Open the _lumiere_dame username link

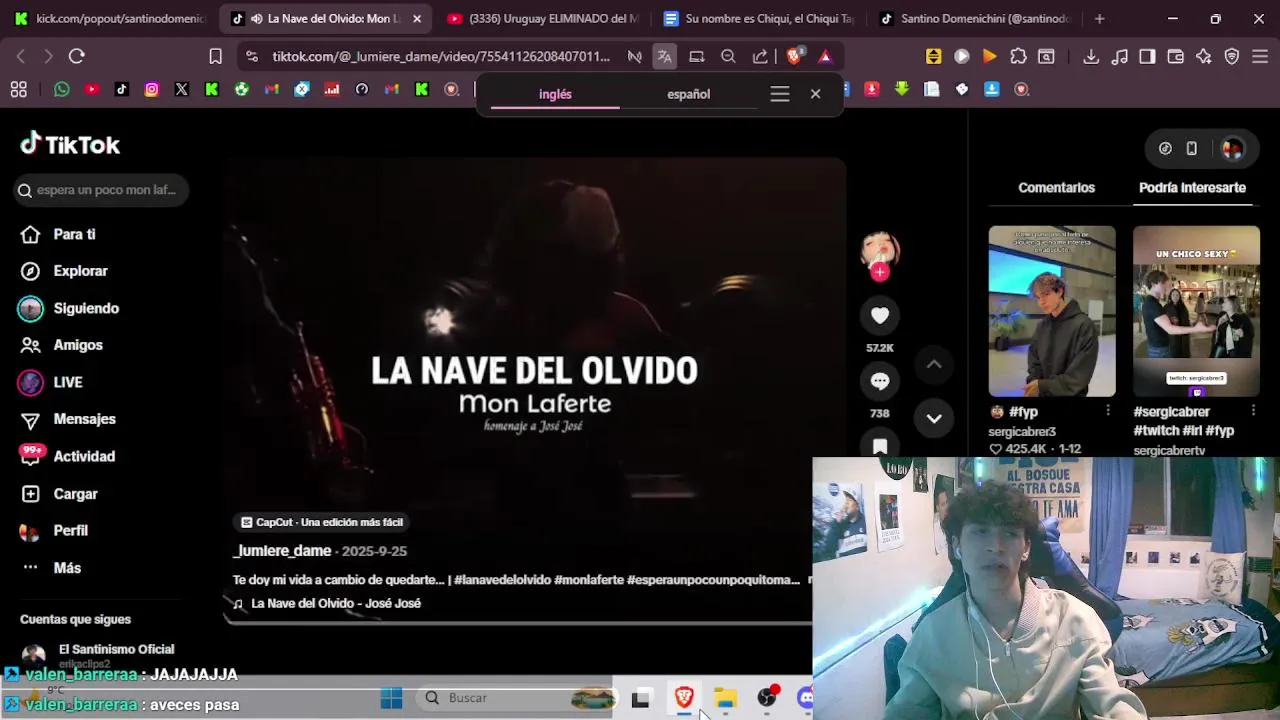[282, 551]
